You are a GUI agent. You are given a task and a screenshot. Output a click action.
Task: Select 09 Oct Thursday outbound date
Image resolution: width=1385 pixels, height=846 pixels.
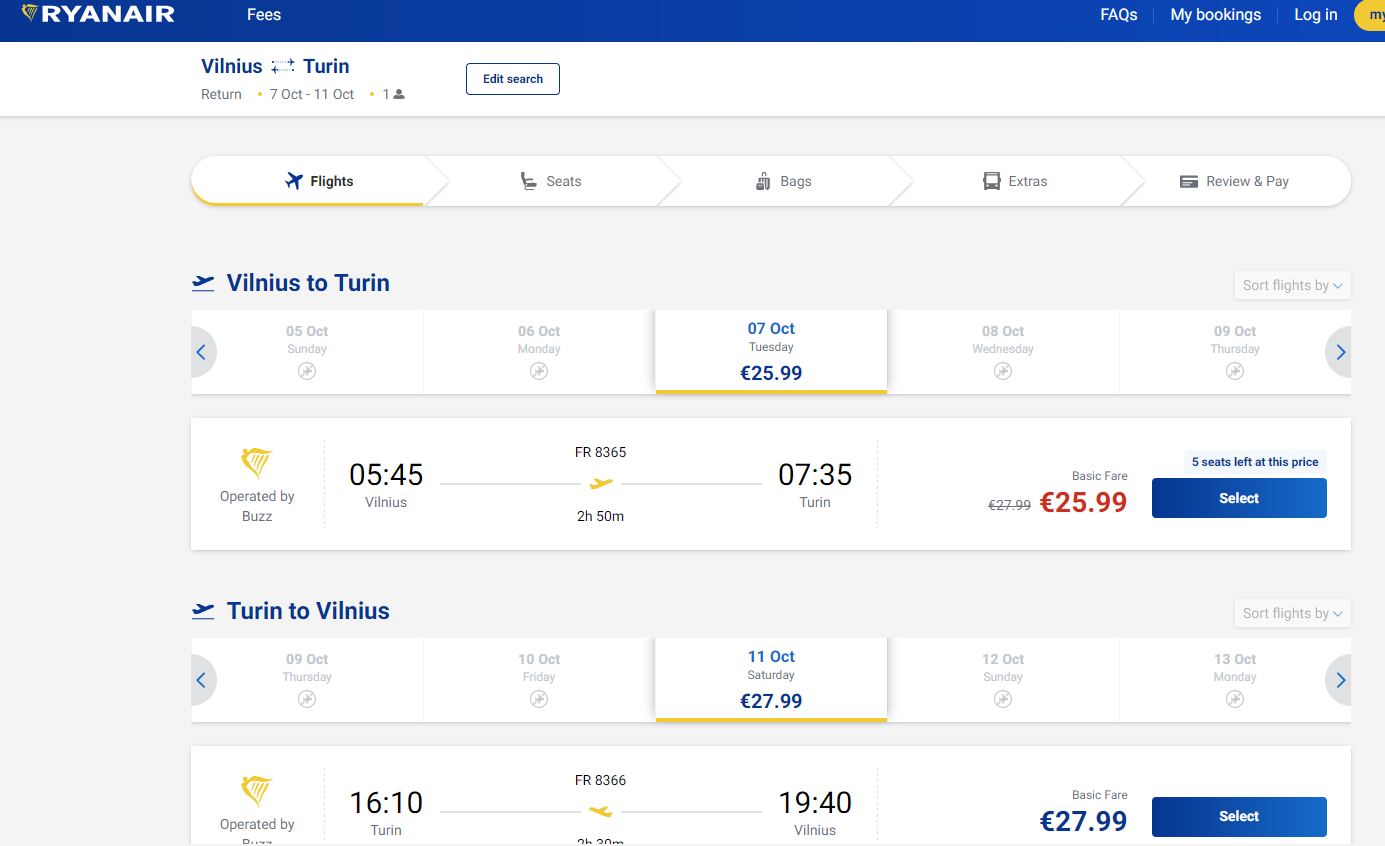(1235, 352)
